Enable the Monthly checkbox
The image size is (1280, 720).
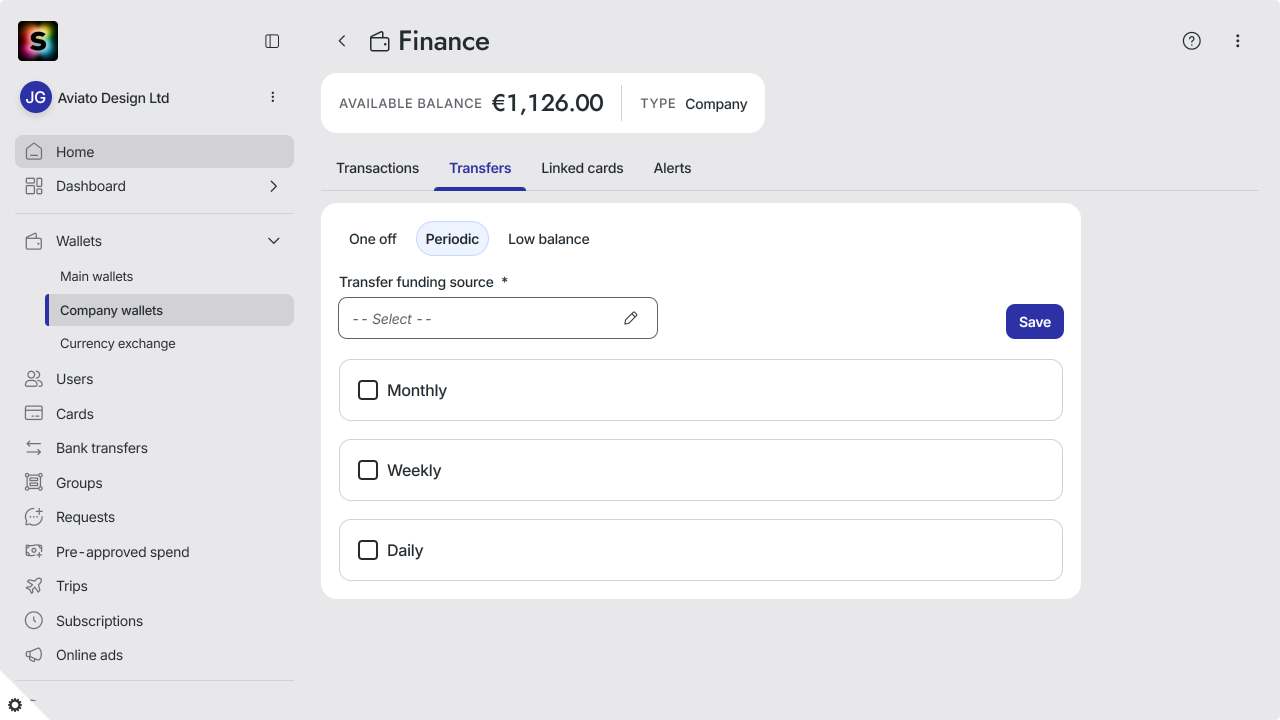pyautogui.click(x=368, y=390)
